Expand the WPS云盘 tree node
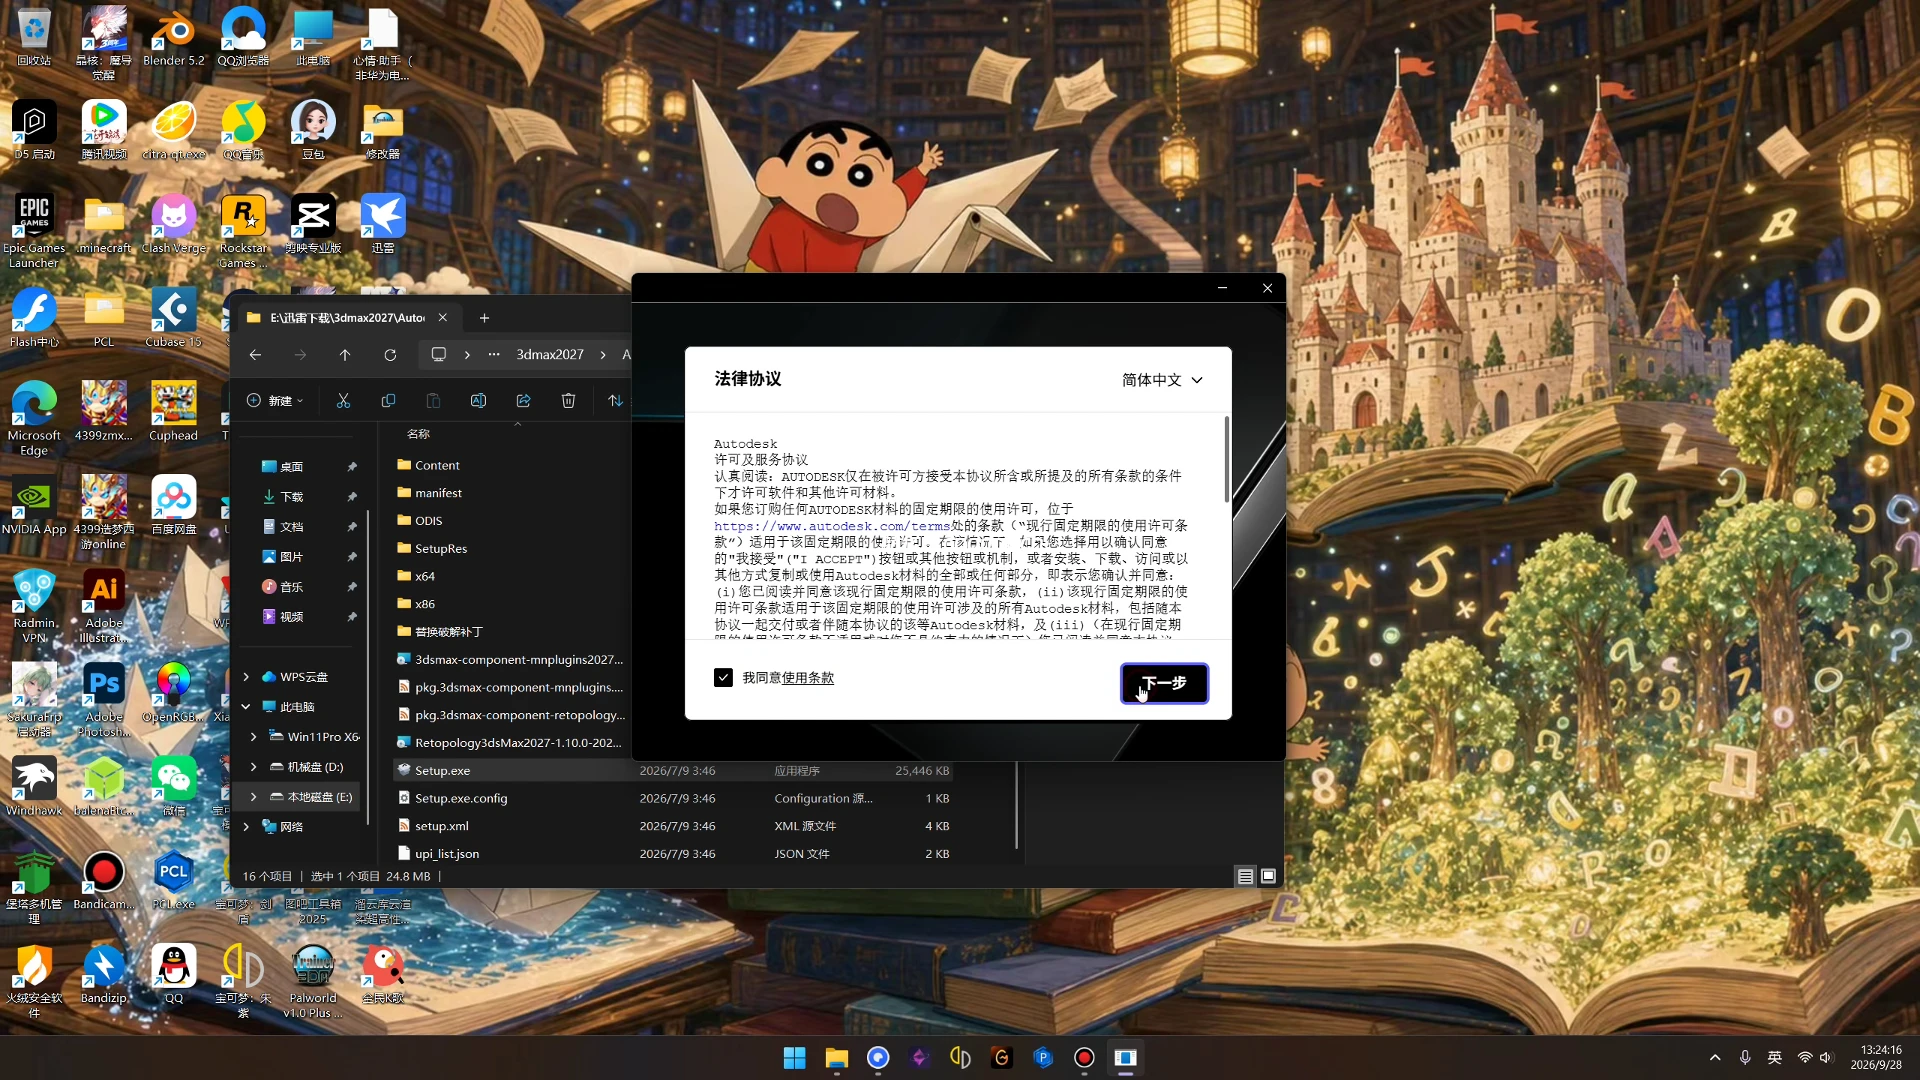 tap(246, 677)
